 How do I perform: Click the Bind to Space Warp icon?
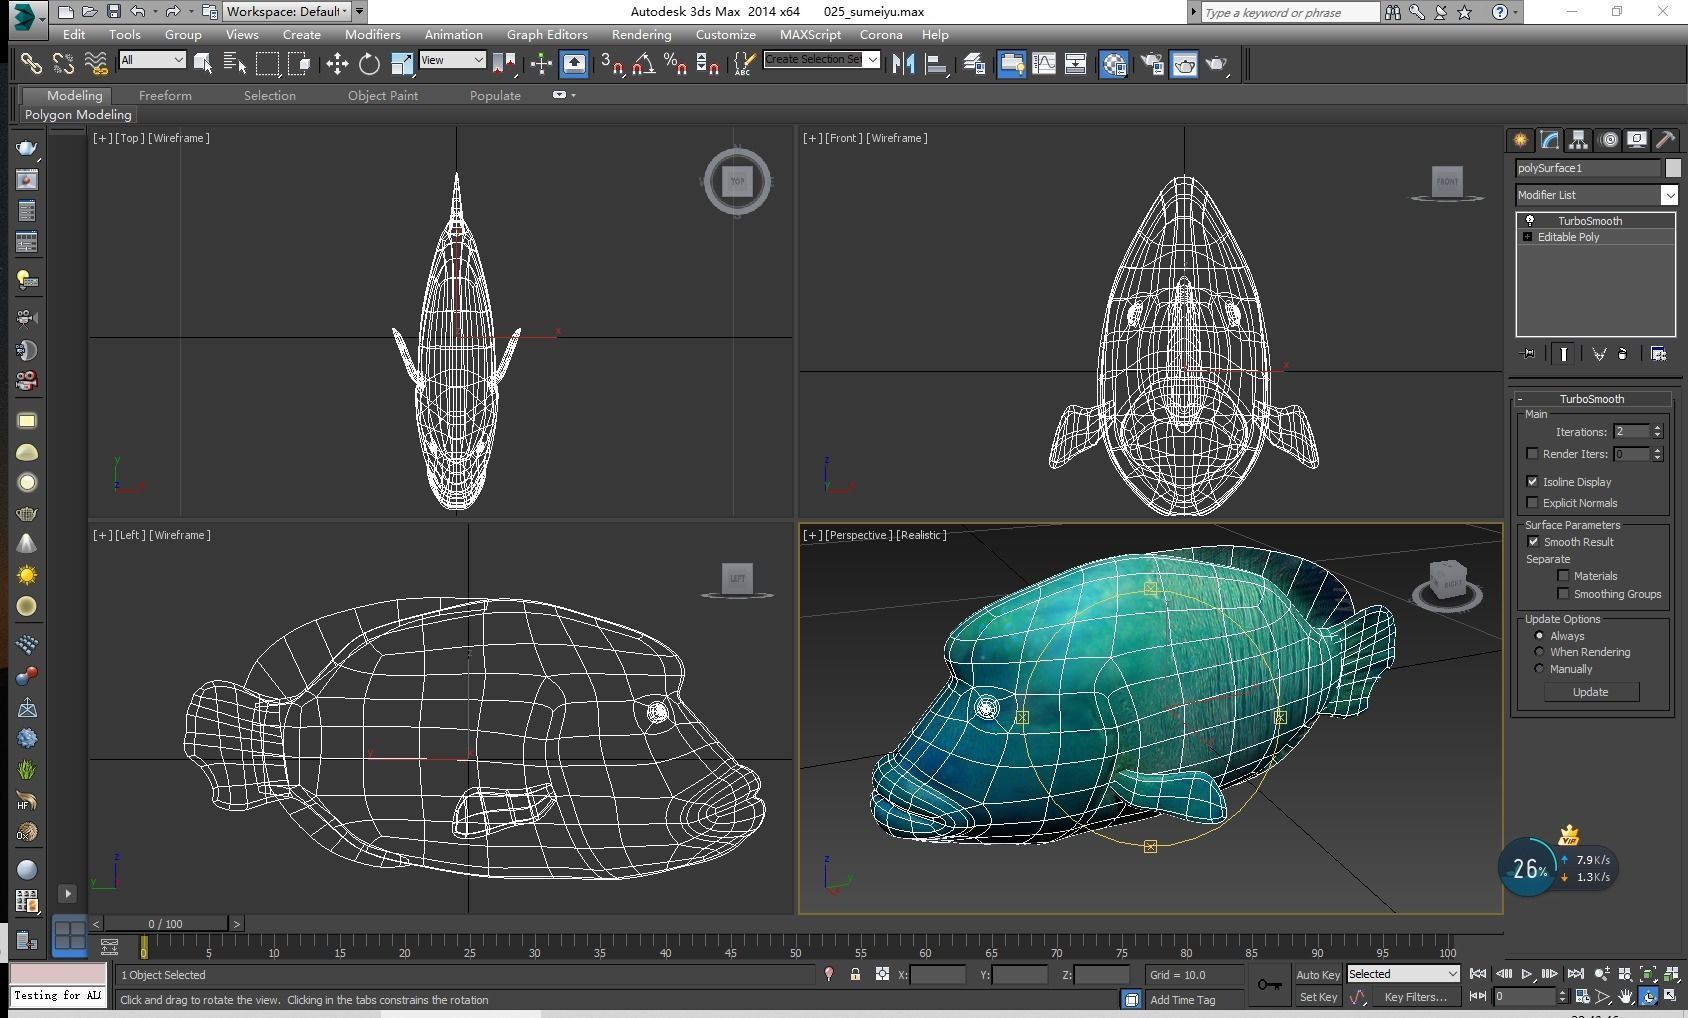tap(96, 64)
